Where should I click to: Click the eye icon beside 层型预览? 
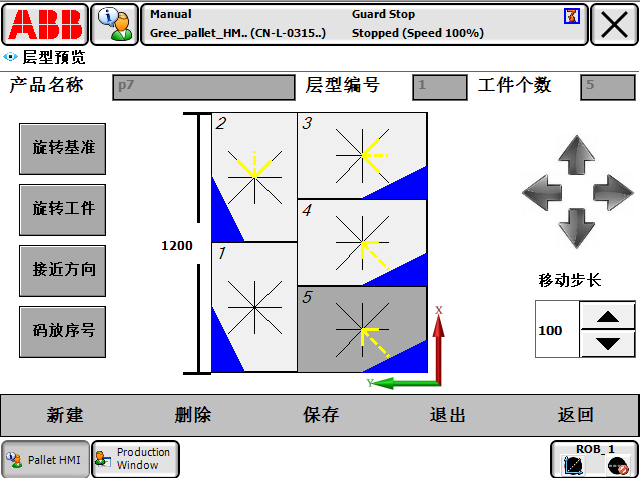pyautogui.click(x=10, y=57)
